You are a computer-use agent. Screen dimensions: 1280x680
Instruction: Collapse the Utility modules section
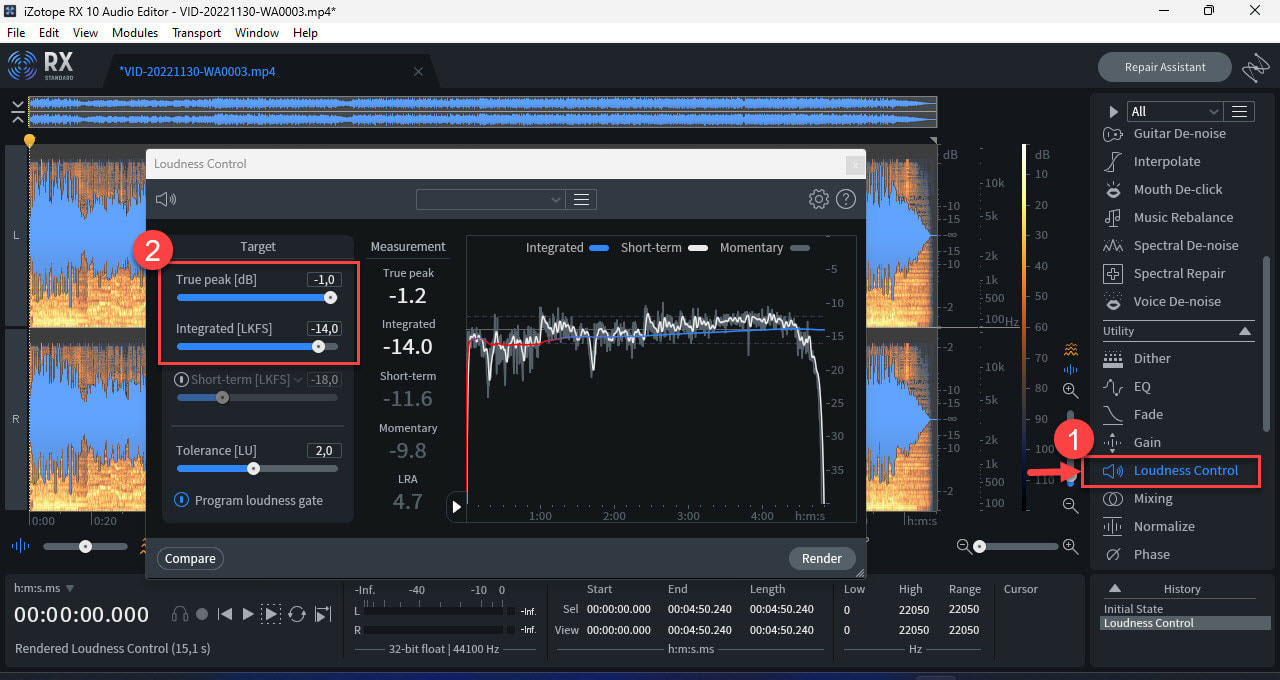tap(1245, 331)
